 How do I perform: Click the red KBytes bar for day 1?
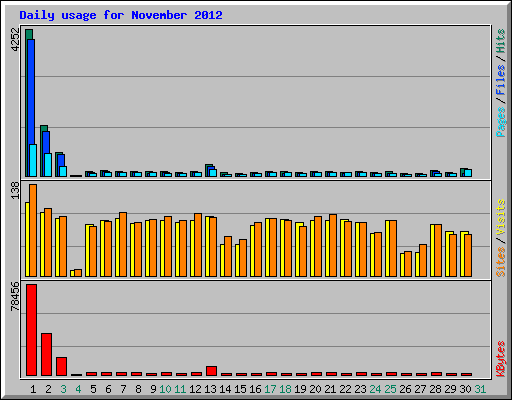point(31,330)
